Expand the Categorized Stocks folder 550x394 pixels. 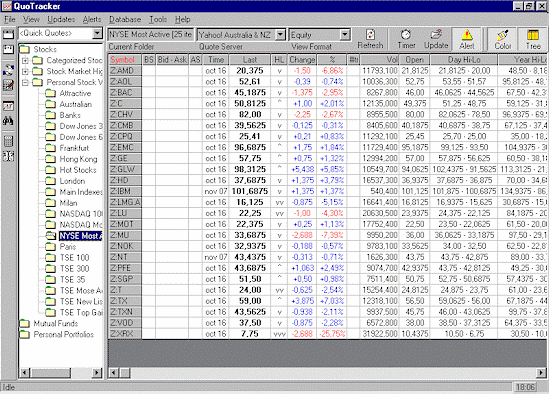point(25,60)
